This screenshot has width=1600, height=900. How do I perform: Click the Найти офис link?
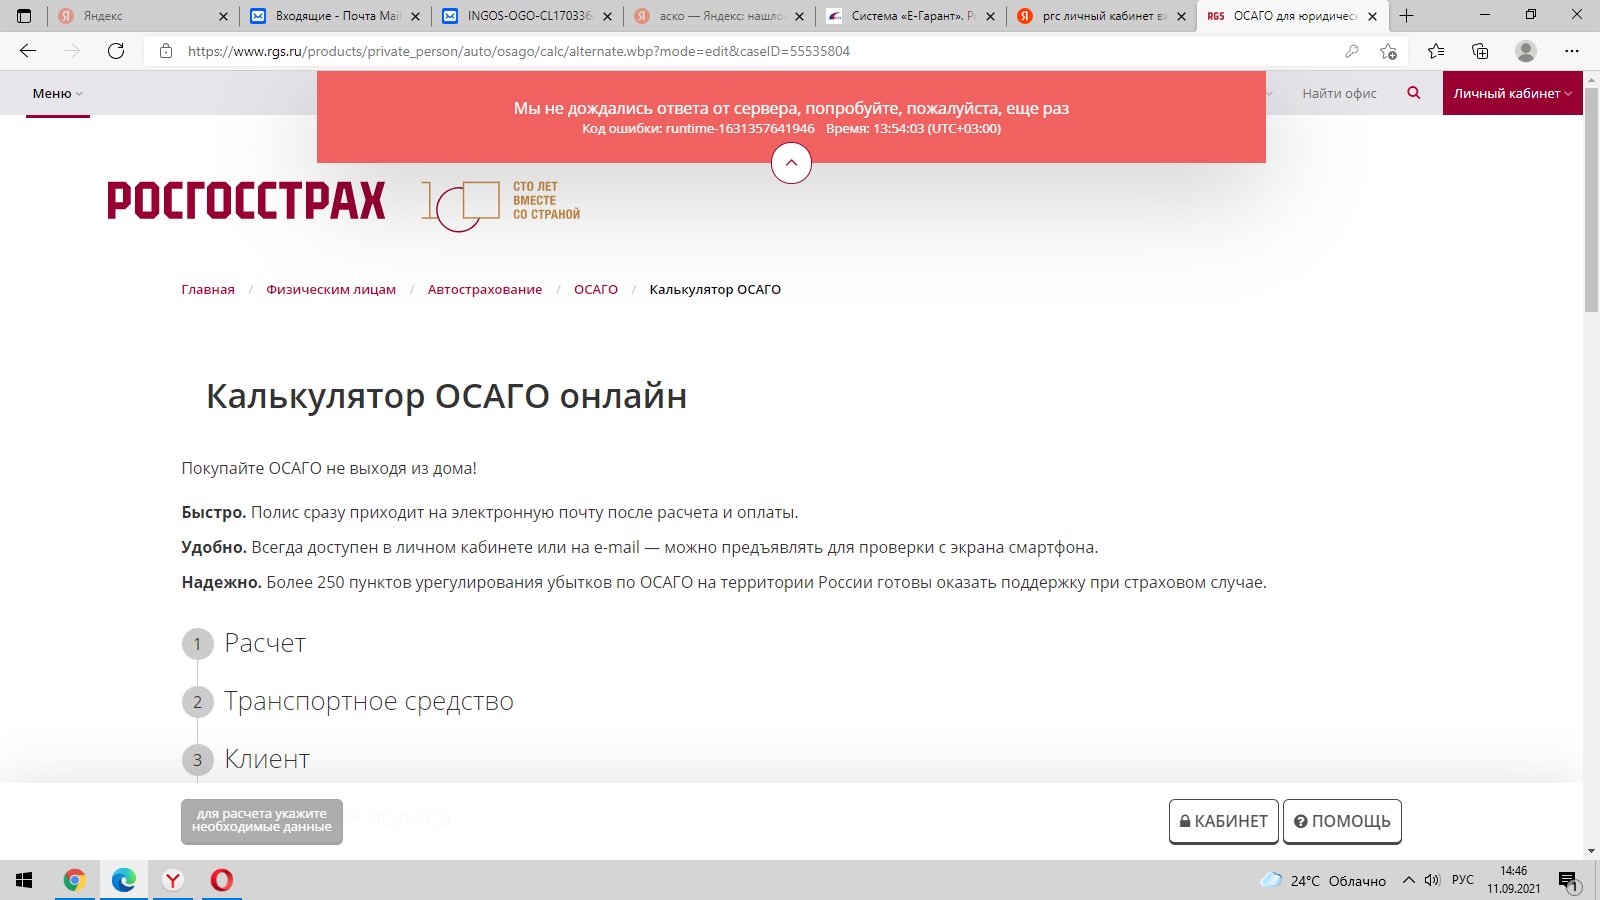pos(1339,93)
